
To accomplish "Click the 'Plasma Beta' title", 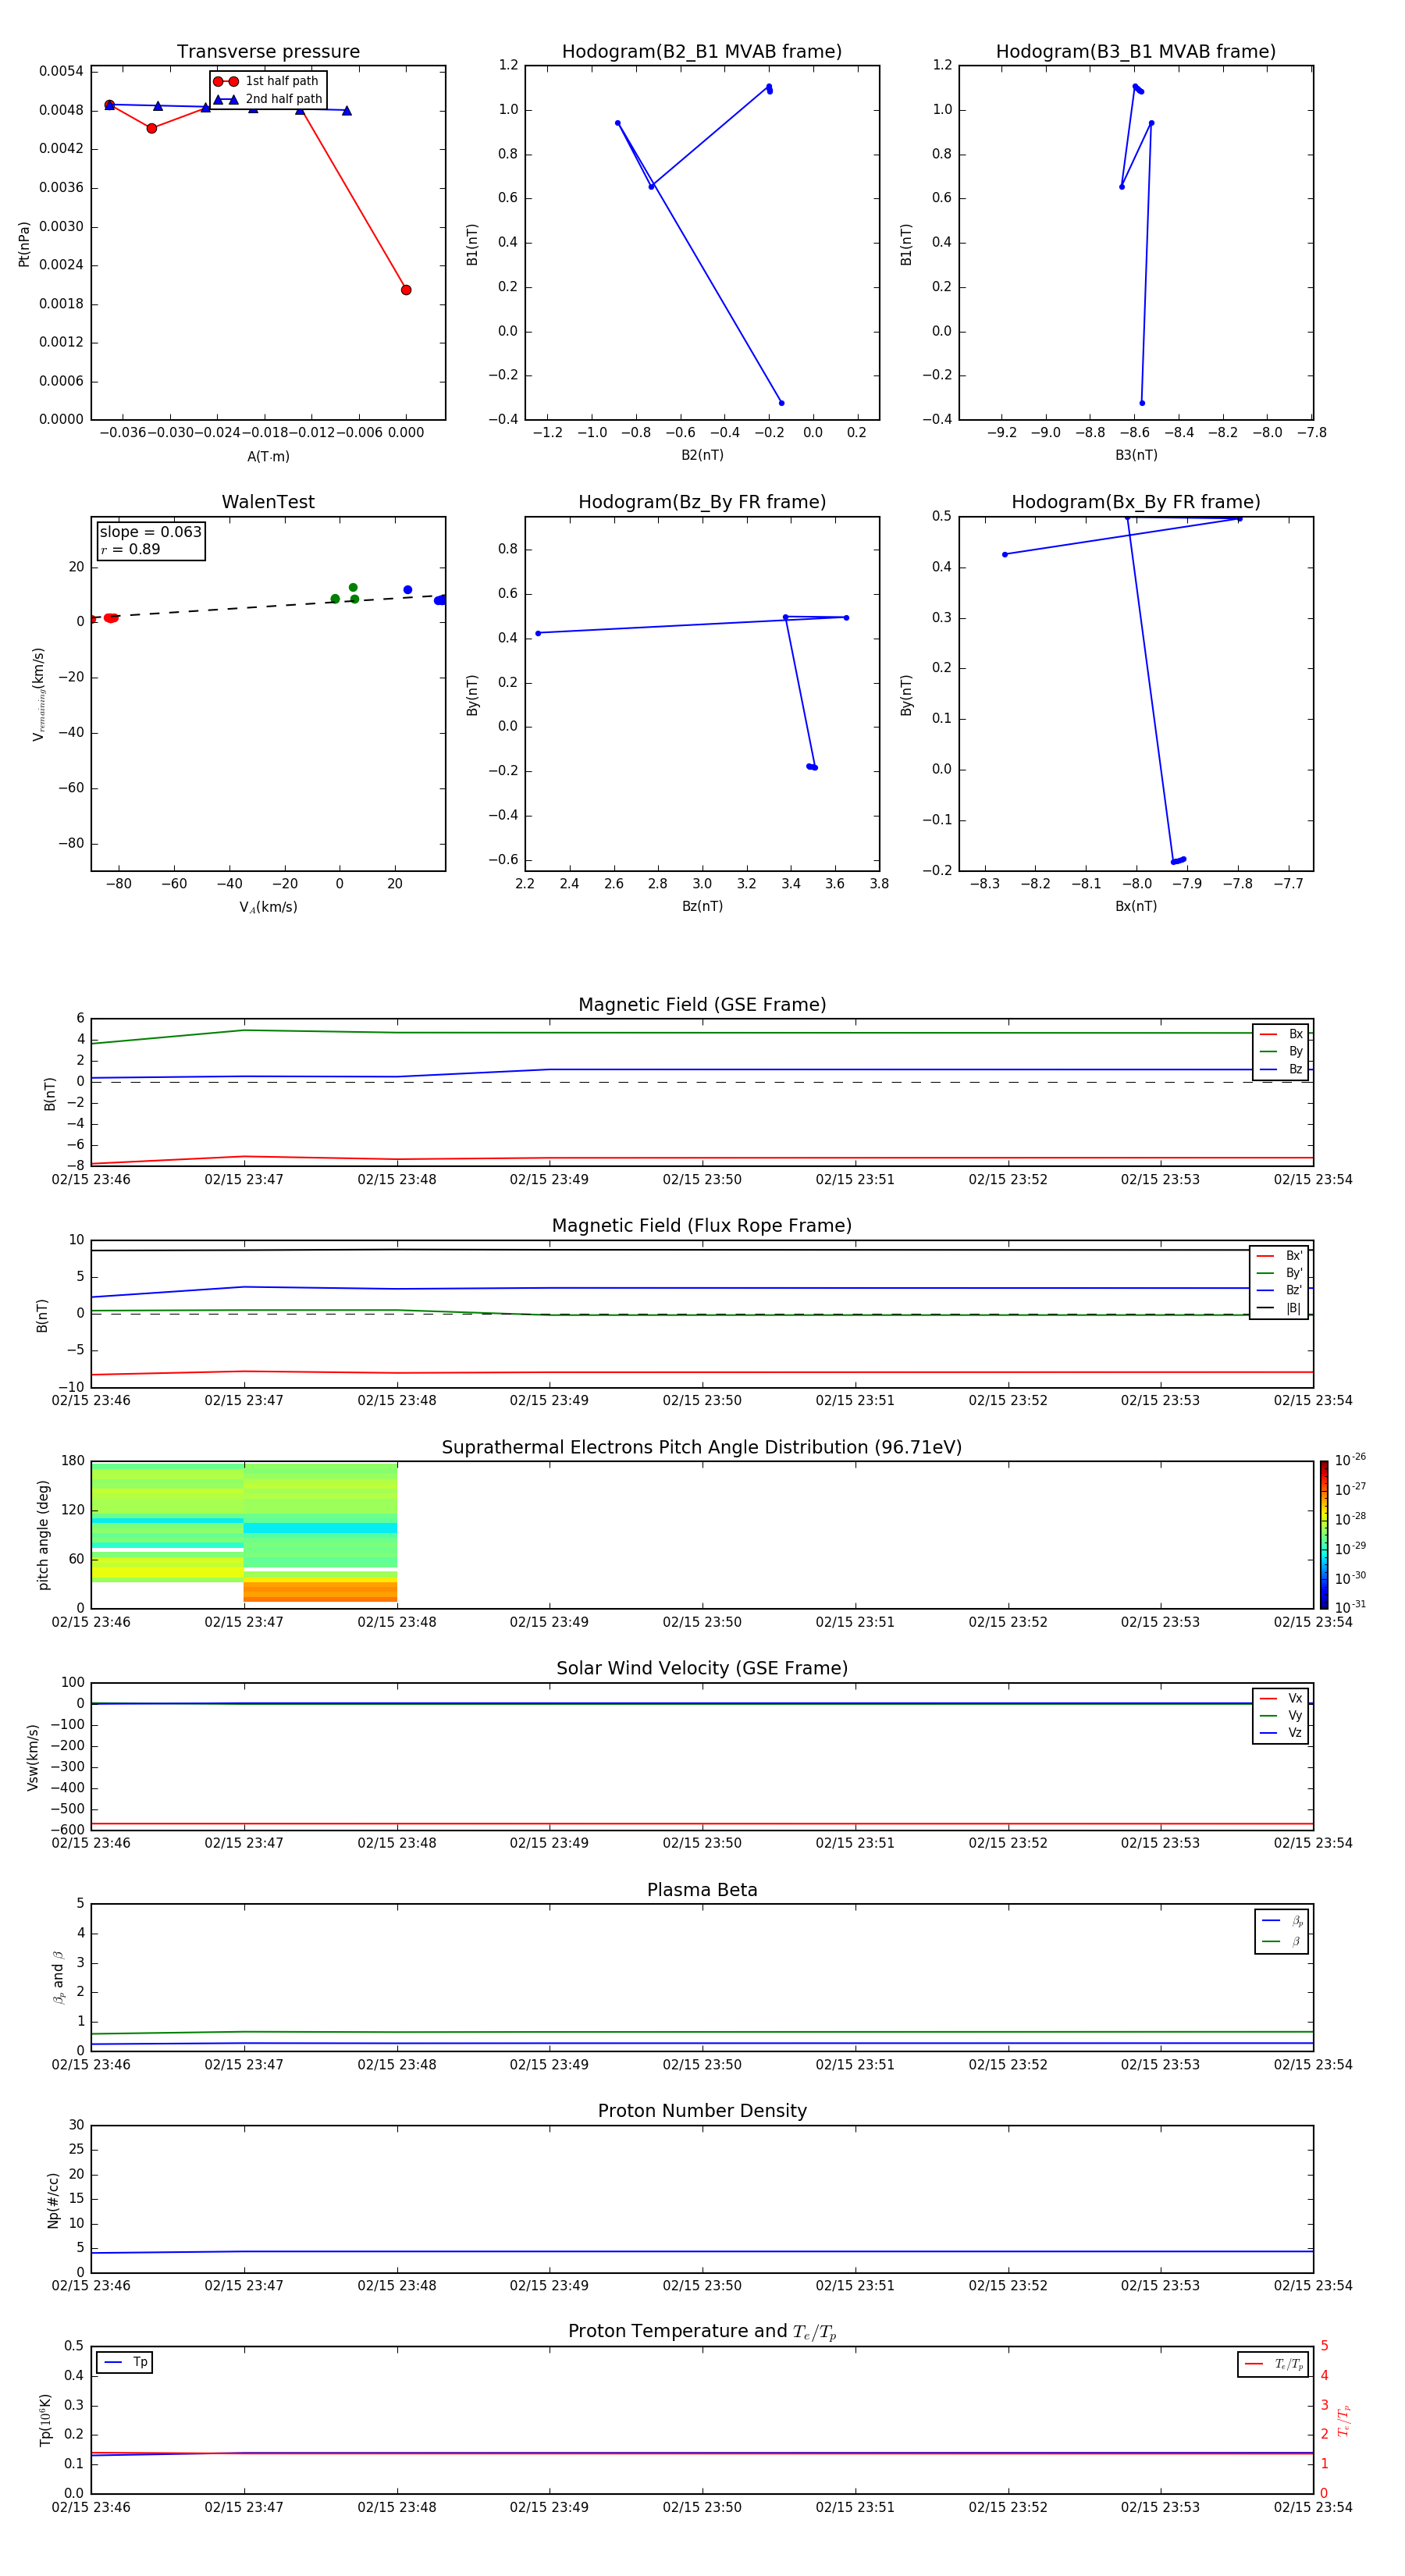I will (x=702, y=1890).
